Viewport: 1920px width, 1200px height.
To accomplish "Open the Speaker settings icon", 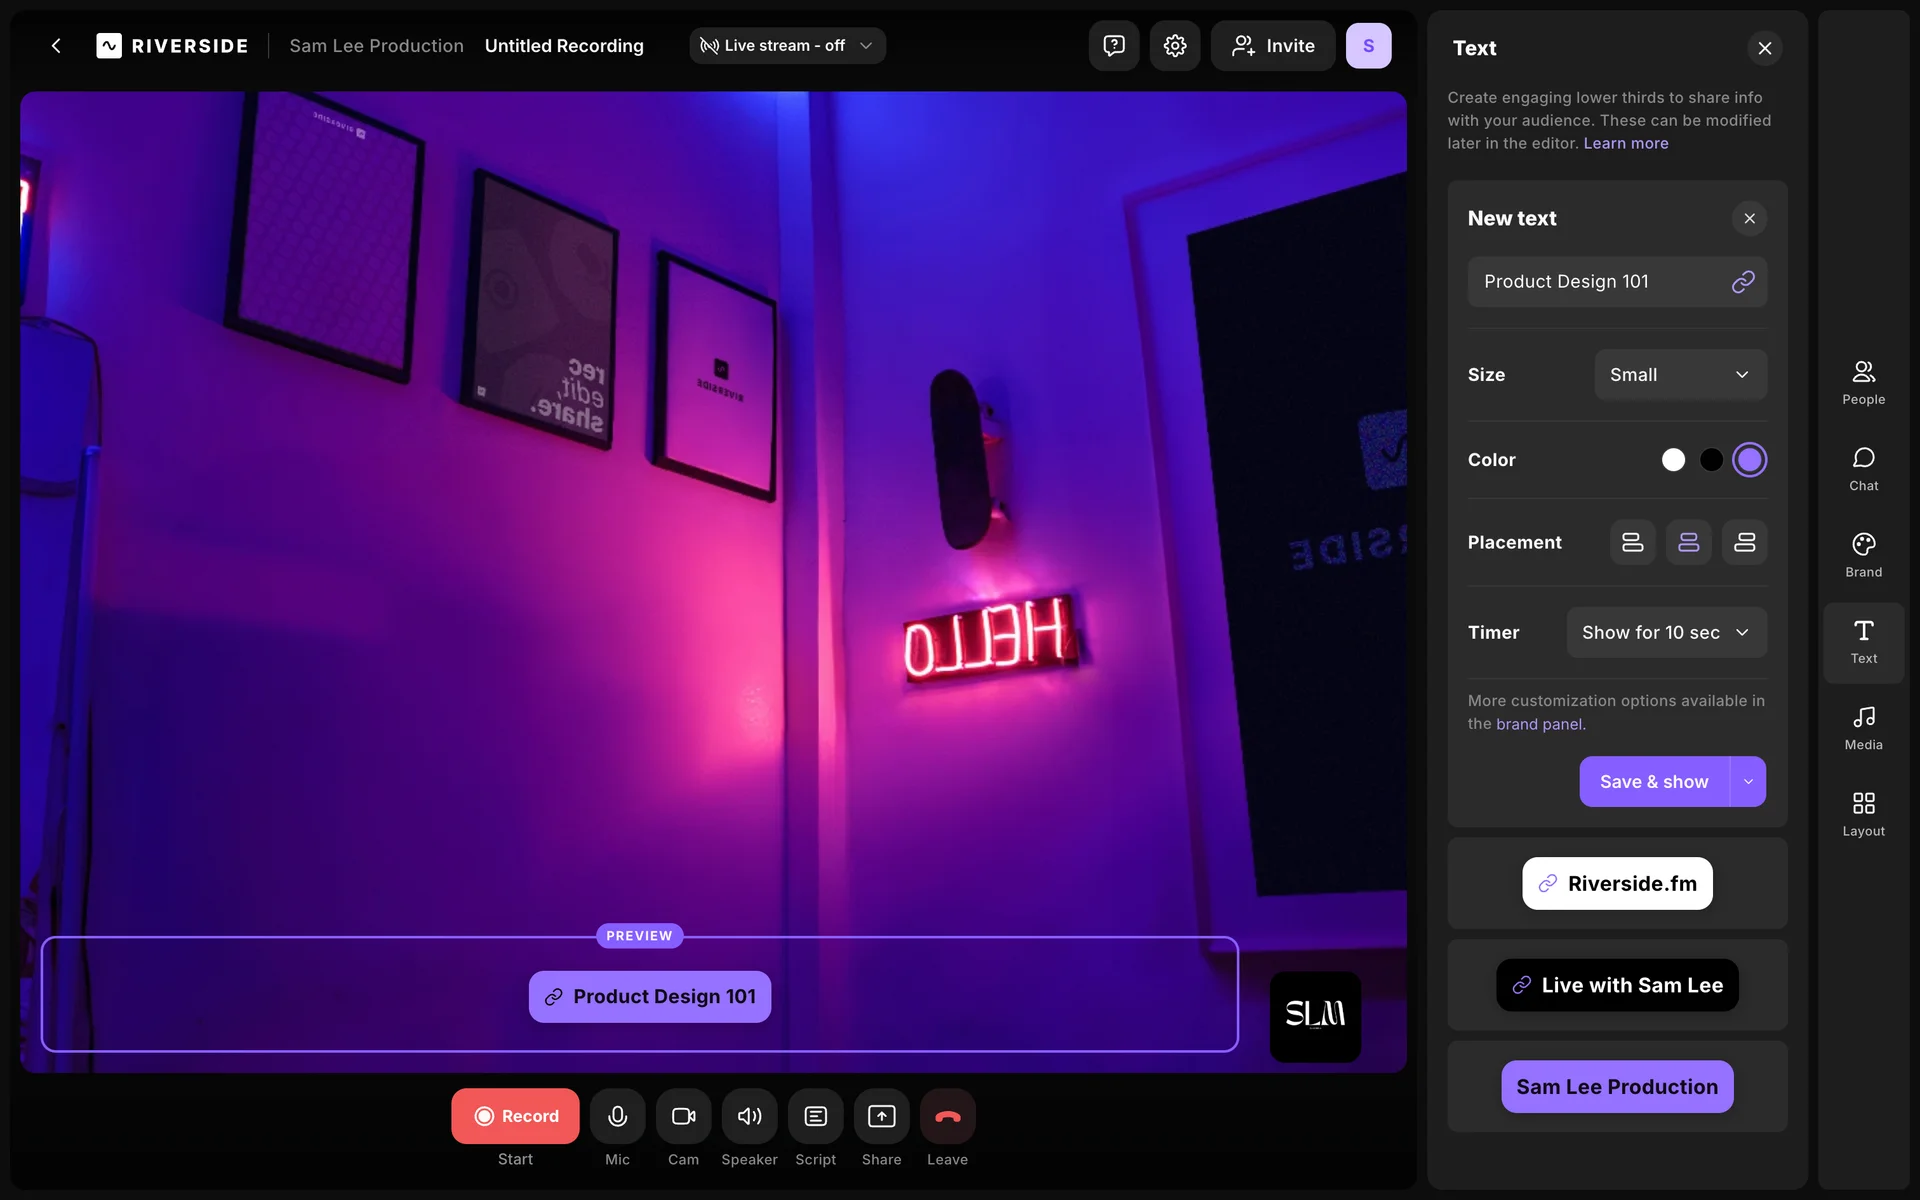I will point(749,1116).
